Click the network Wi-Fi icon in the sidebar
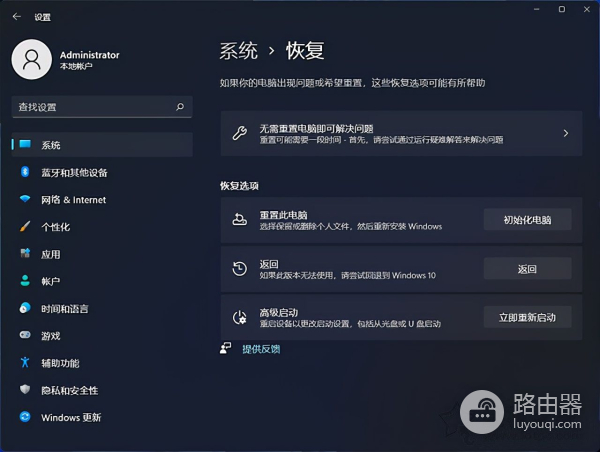The height and width of the screenshot is (452, 600). click(x=25, y=199)
